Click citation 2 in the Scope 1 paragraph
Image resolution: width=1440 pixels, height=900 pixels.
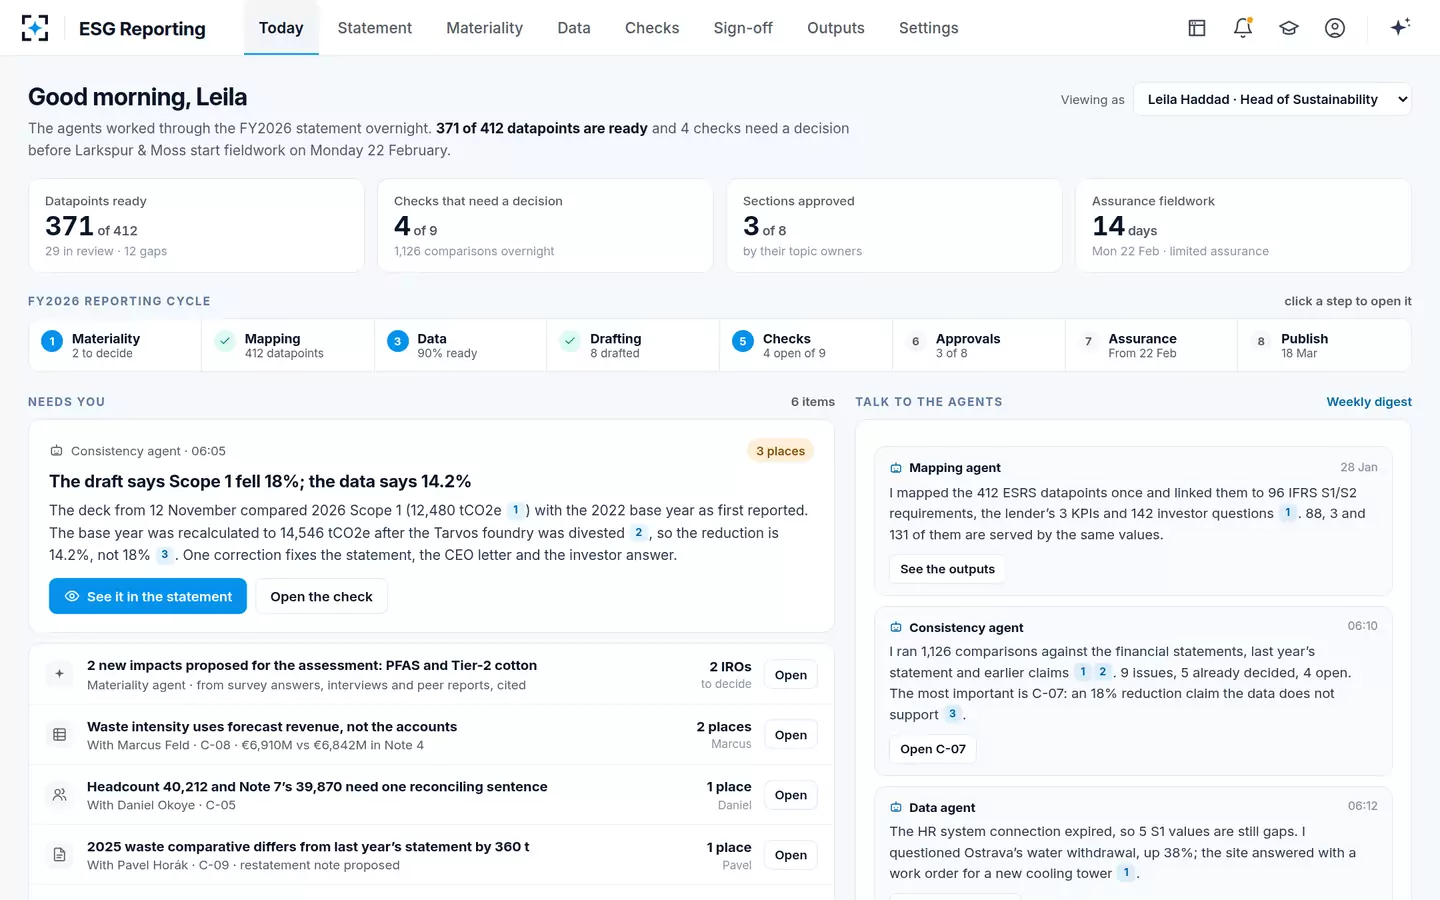pyautogui.click(x=639, y=533)
